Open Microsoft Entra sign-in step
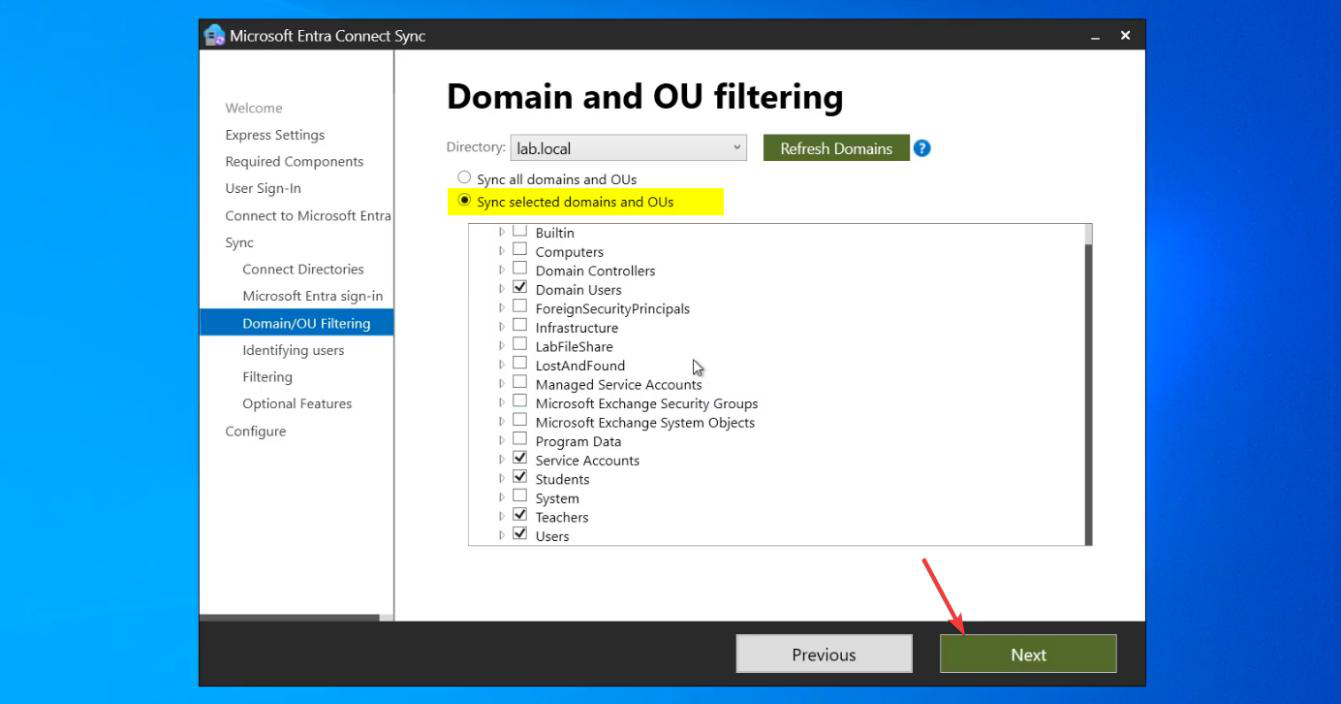 click(x=313, y=296)
